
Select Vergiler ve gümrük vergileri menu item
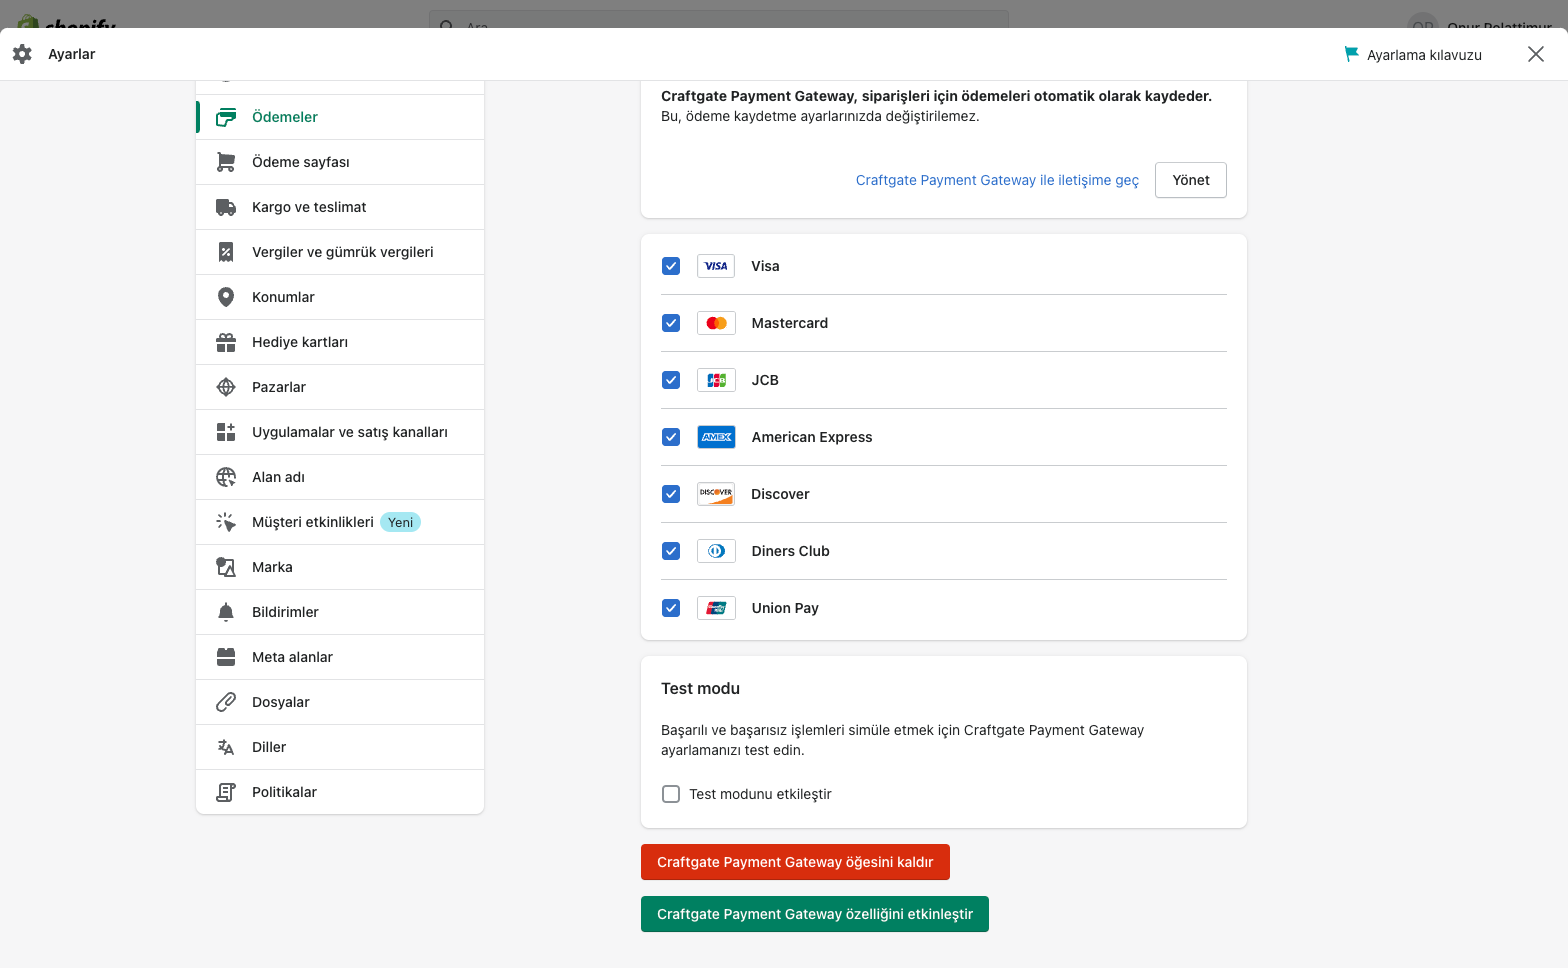340,252
